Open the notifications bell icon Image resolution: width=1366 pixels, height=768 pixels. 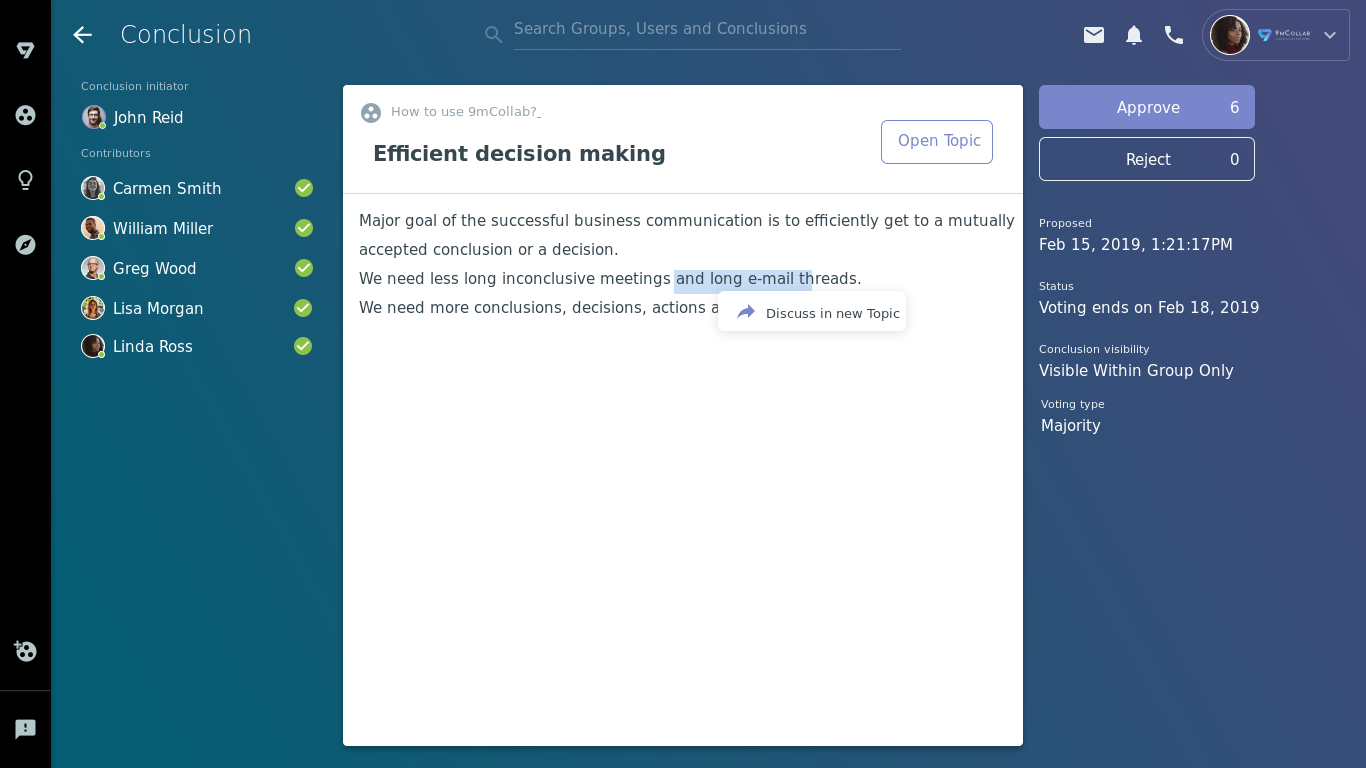pyautogui.click(x=1134, y=35)
